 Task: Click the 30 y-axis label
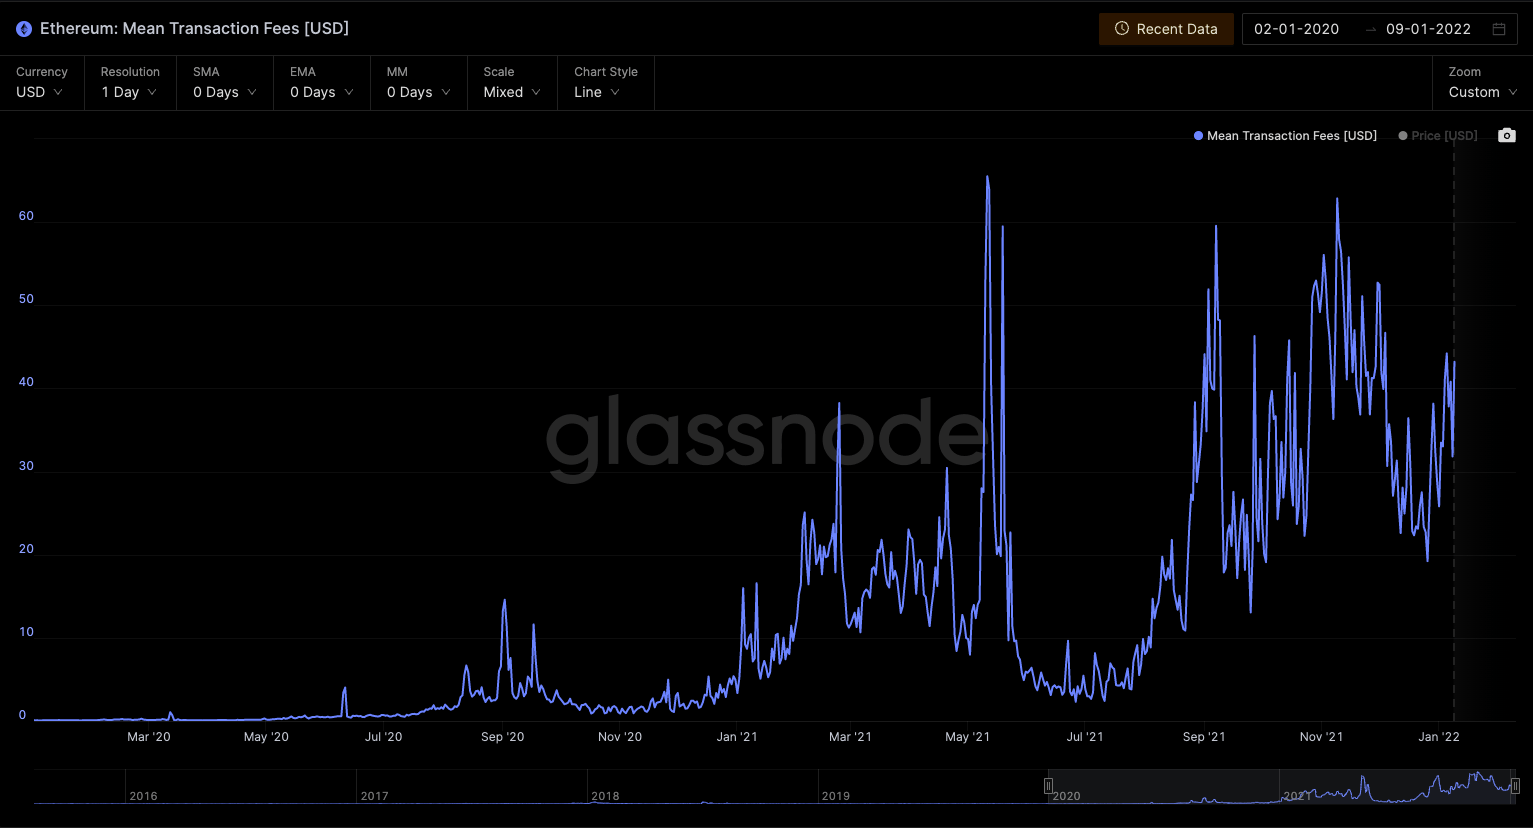pos(26,466)
